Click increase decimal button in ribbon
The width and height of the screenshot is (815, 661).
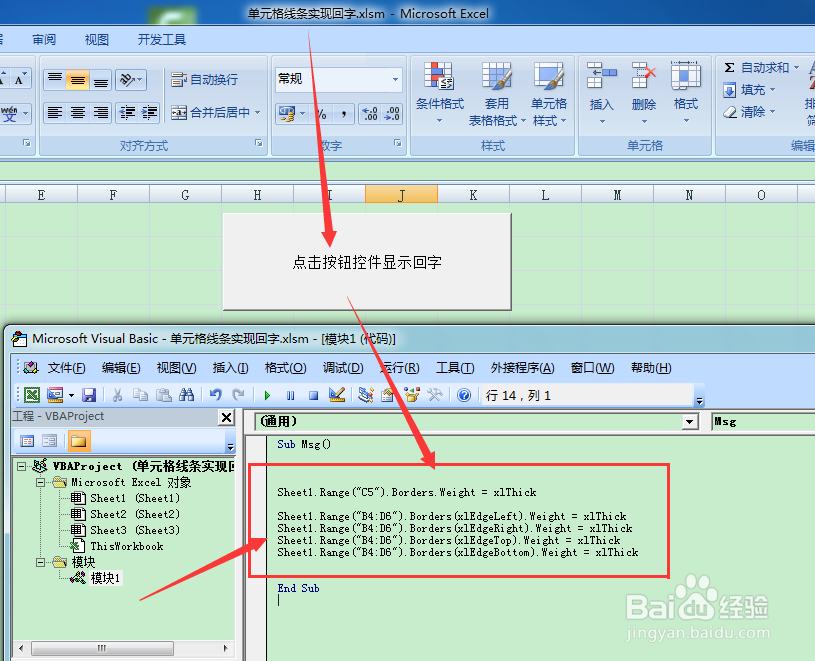370,113
